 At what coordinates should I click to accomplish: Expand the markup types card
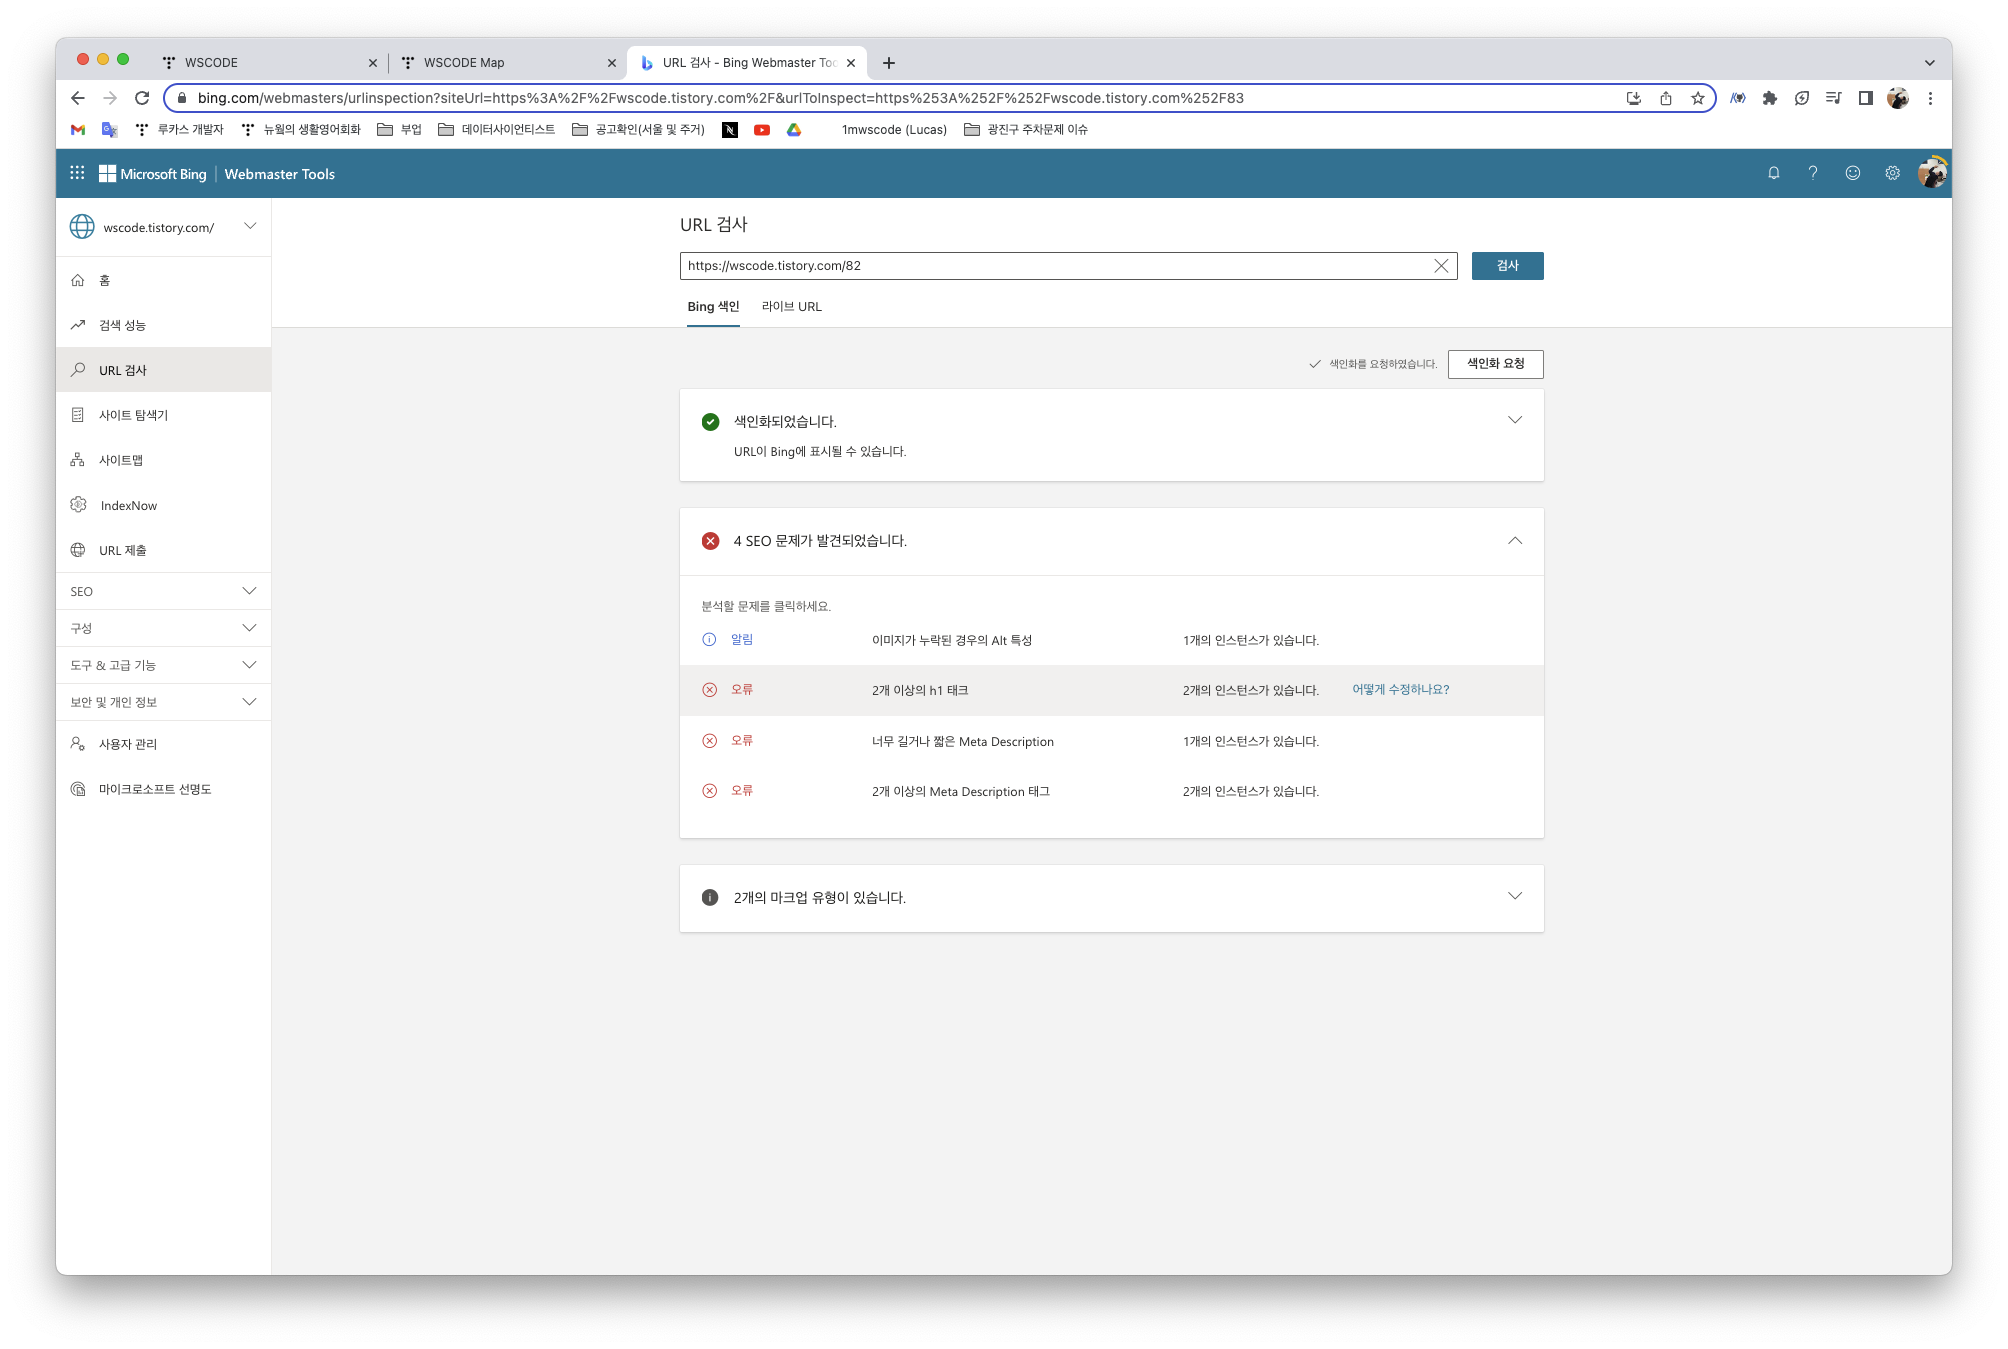pos(1514,897)
